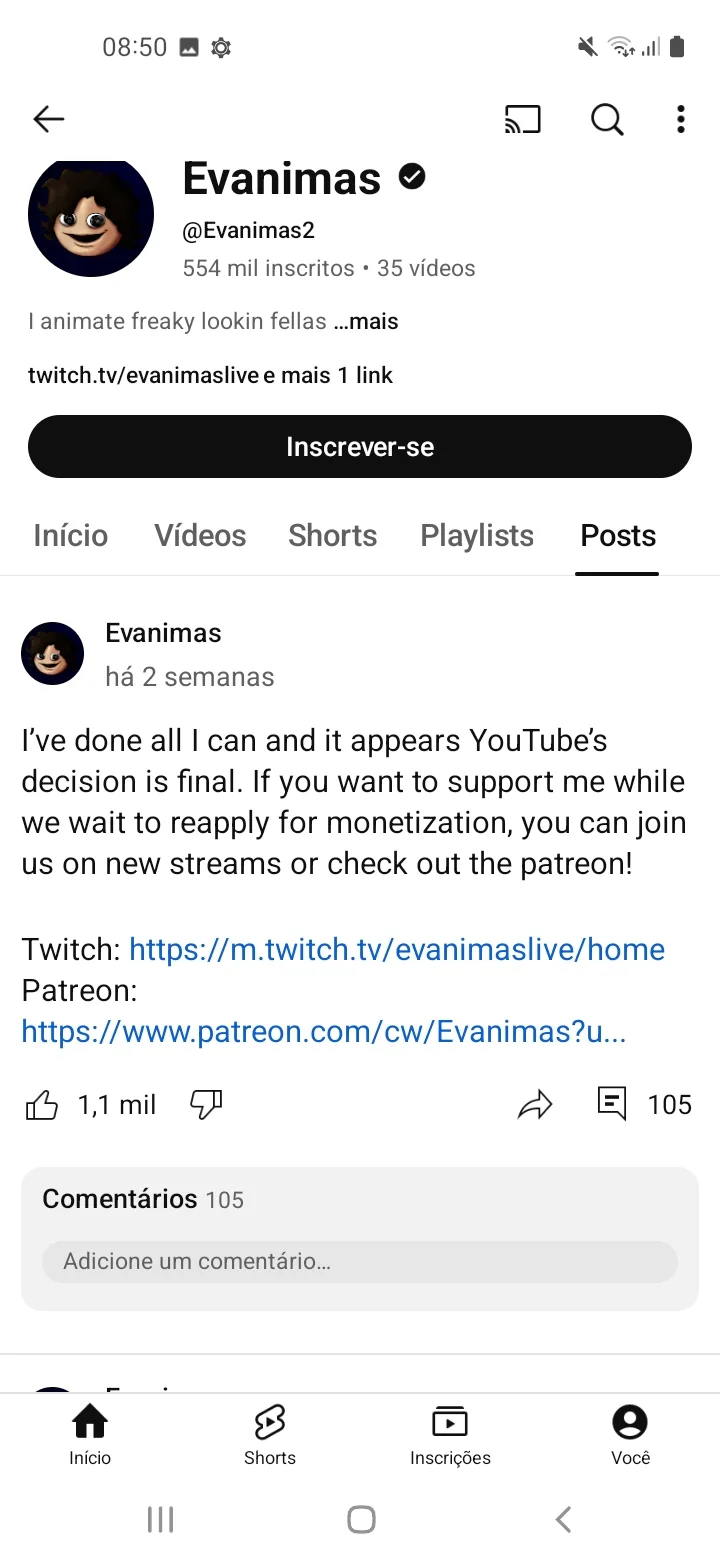This screenshot has height=1560, width=720.
Task: Open the Patreon link in post
Action: 324,1032
